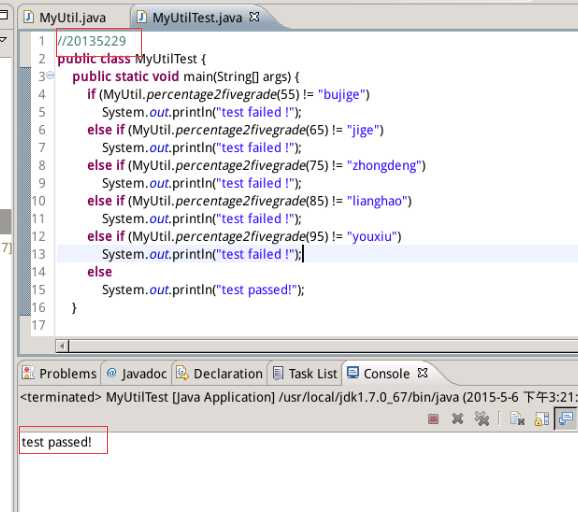
Task: Close the MyUtilTest.java tab
Action: [254, 17]
